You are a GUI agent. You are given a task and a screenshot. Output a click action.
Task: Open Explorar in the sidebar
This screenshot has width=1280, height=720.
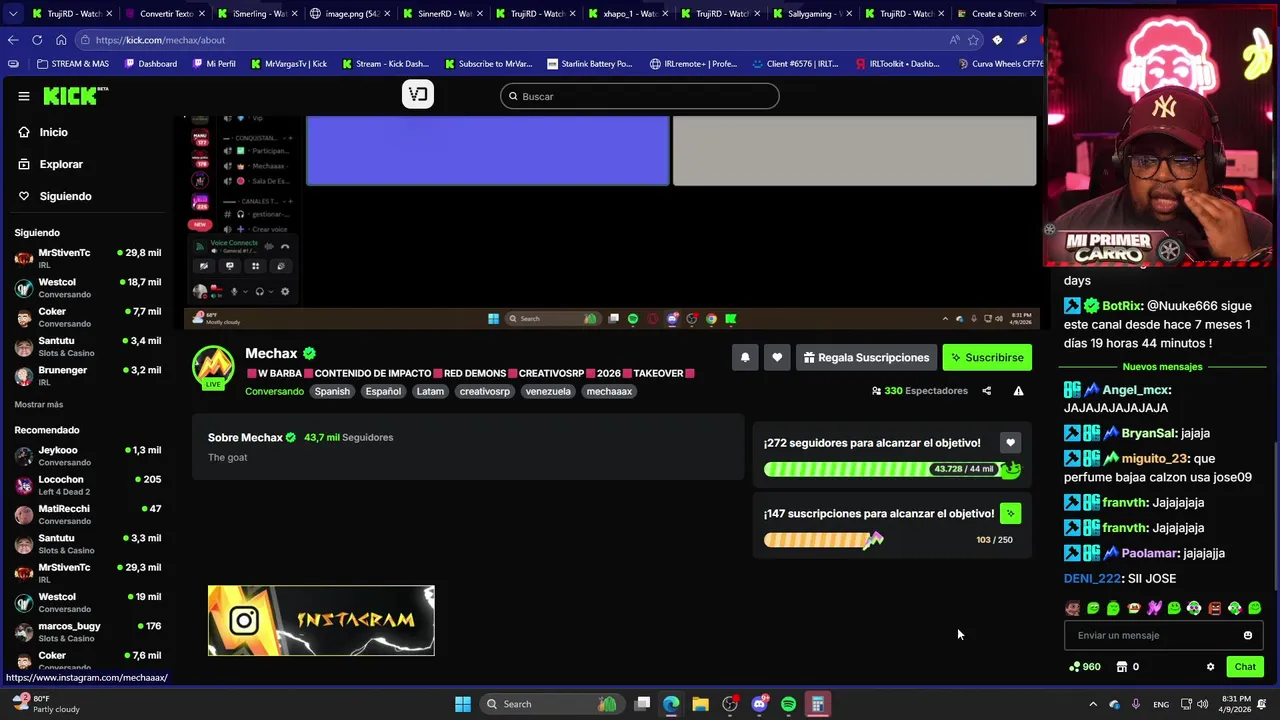61,164
